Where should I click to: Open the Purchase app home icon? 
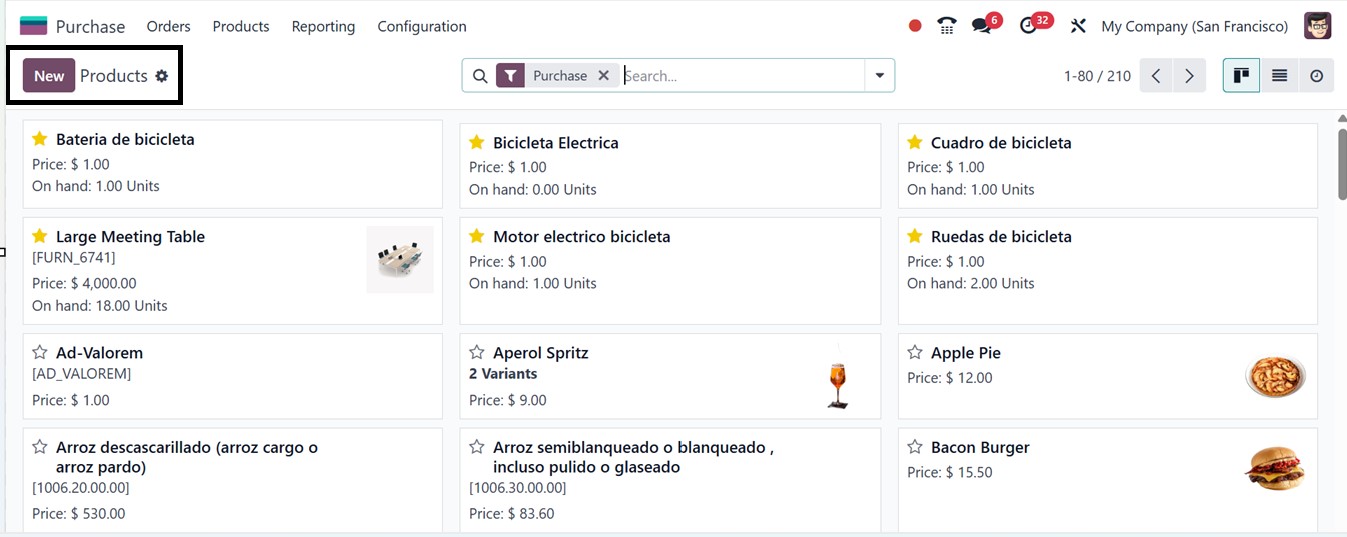pos(33,26)
